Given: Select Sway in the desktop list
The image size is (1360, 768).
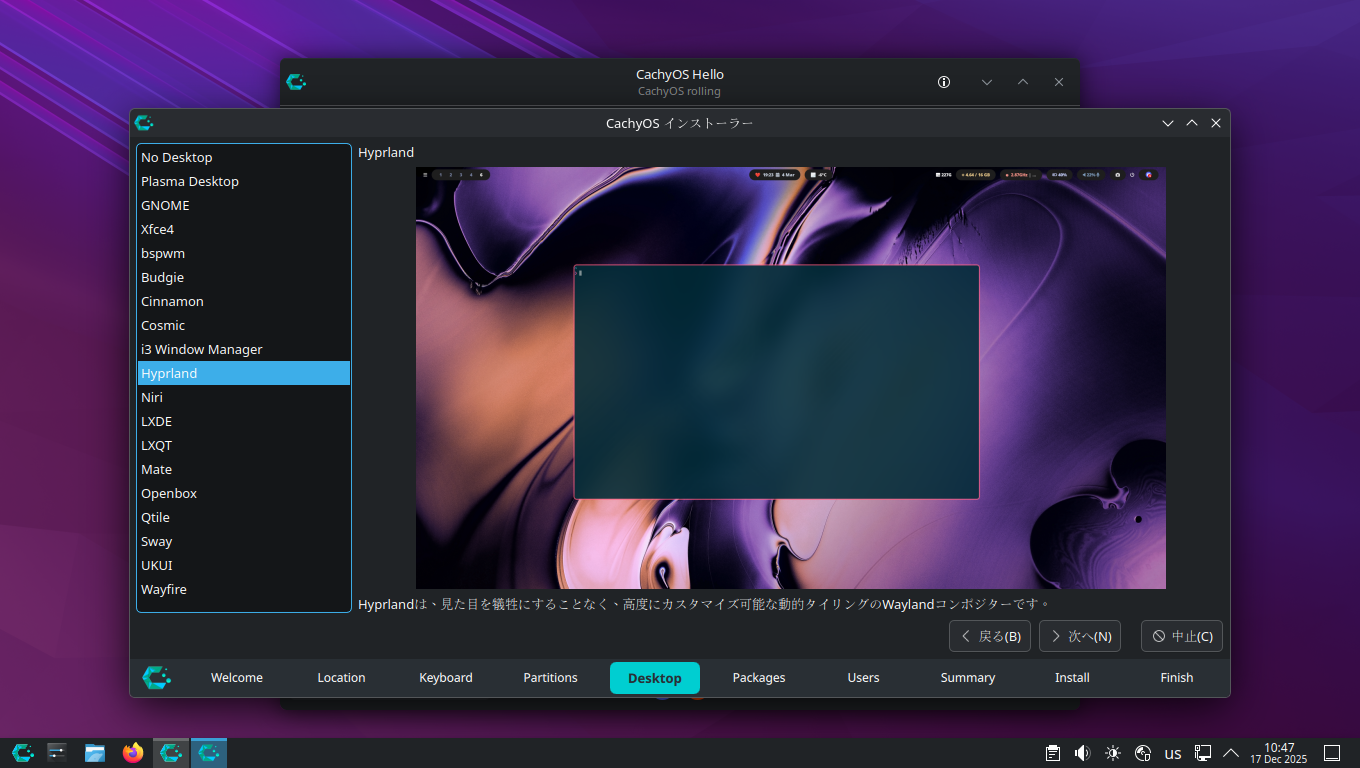Looking at the screenshot, I should coord(244,541).
